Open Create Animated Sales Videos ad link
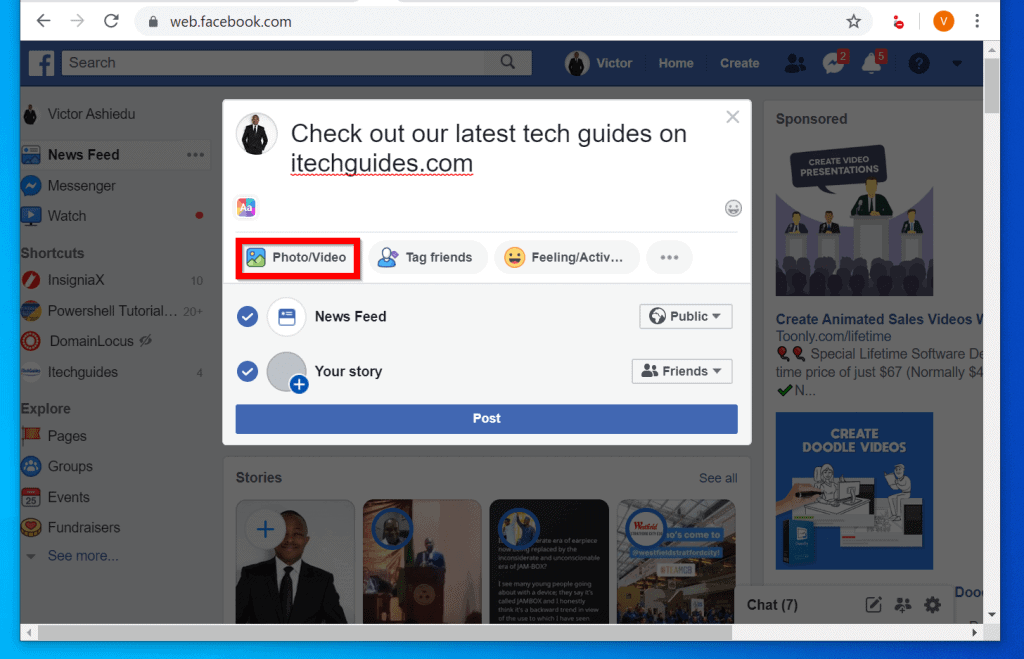1024x659 pixels. point(878,319)
